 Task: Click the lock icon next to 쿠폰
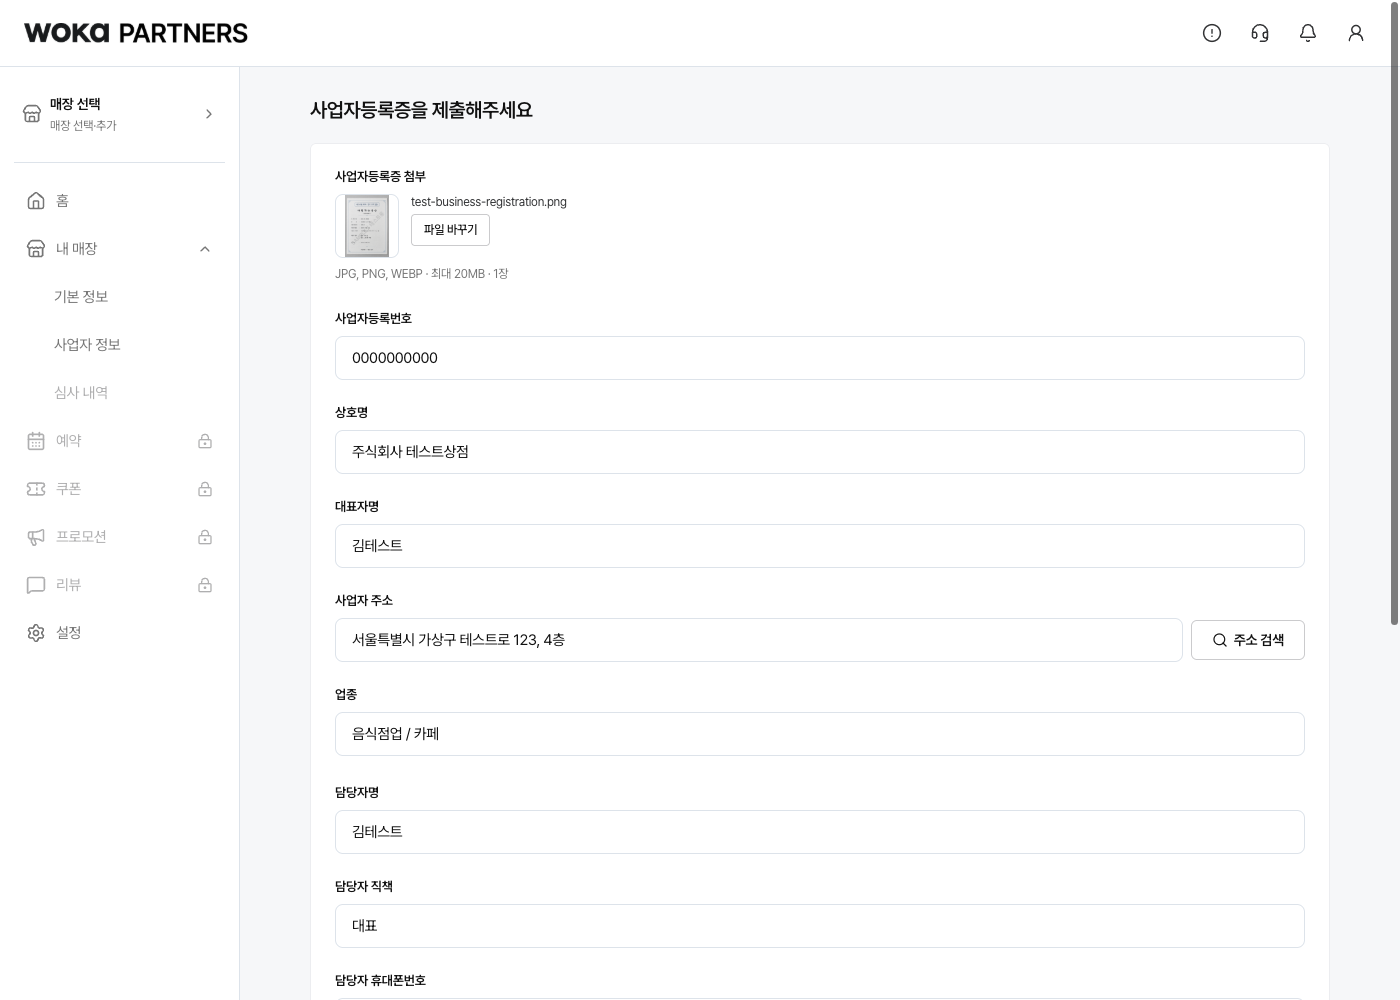click(x=205, y=489)
